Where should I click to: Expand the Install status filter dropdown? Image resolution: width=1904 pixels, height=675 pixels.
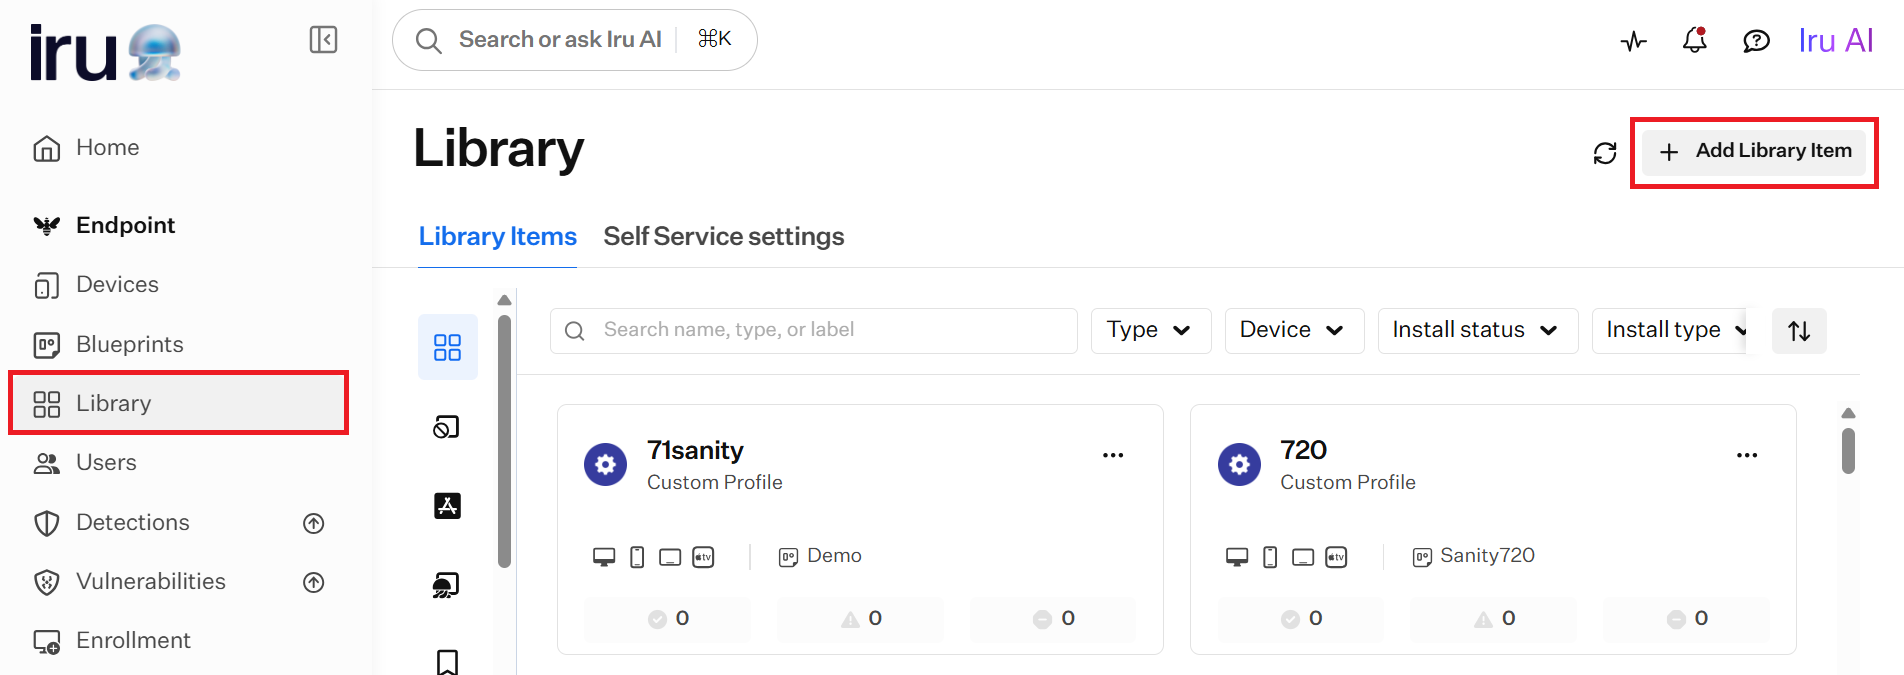(x=1478, y=331)
